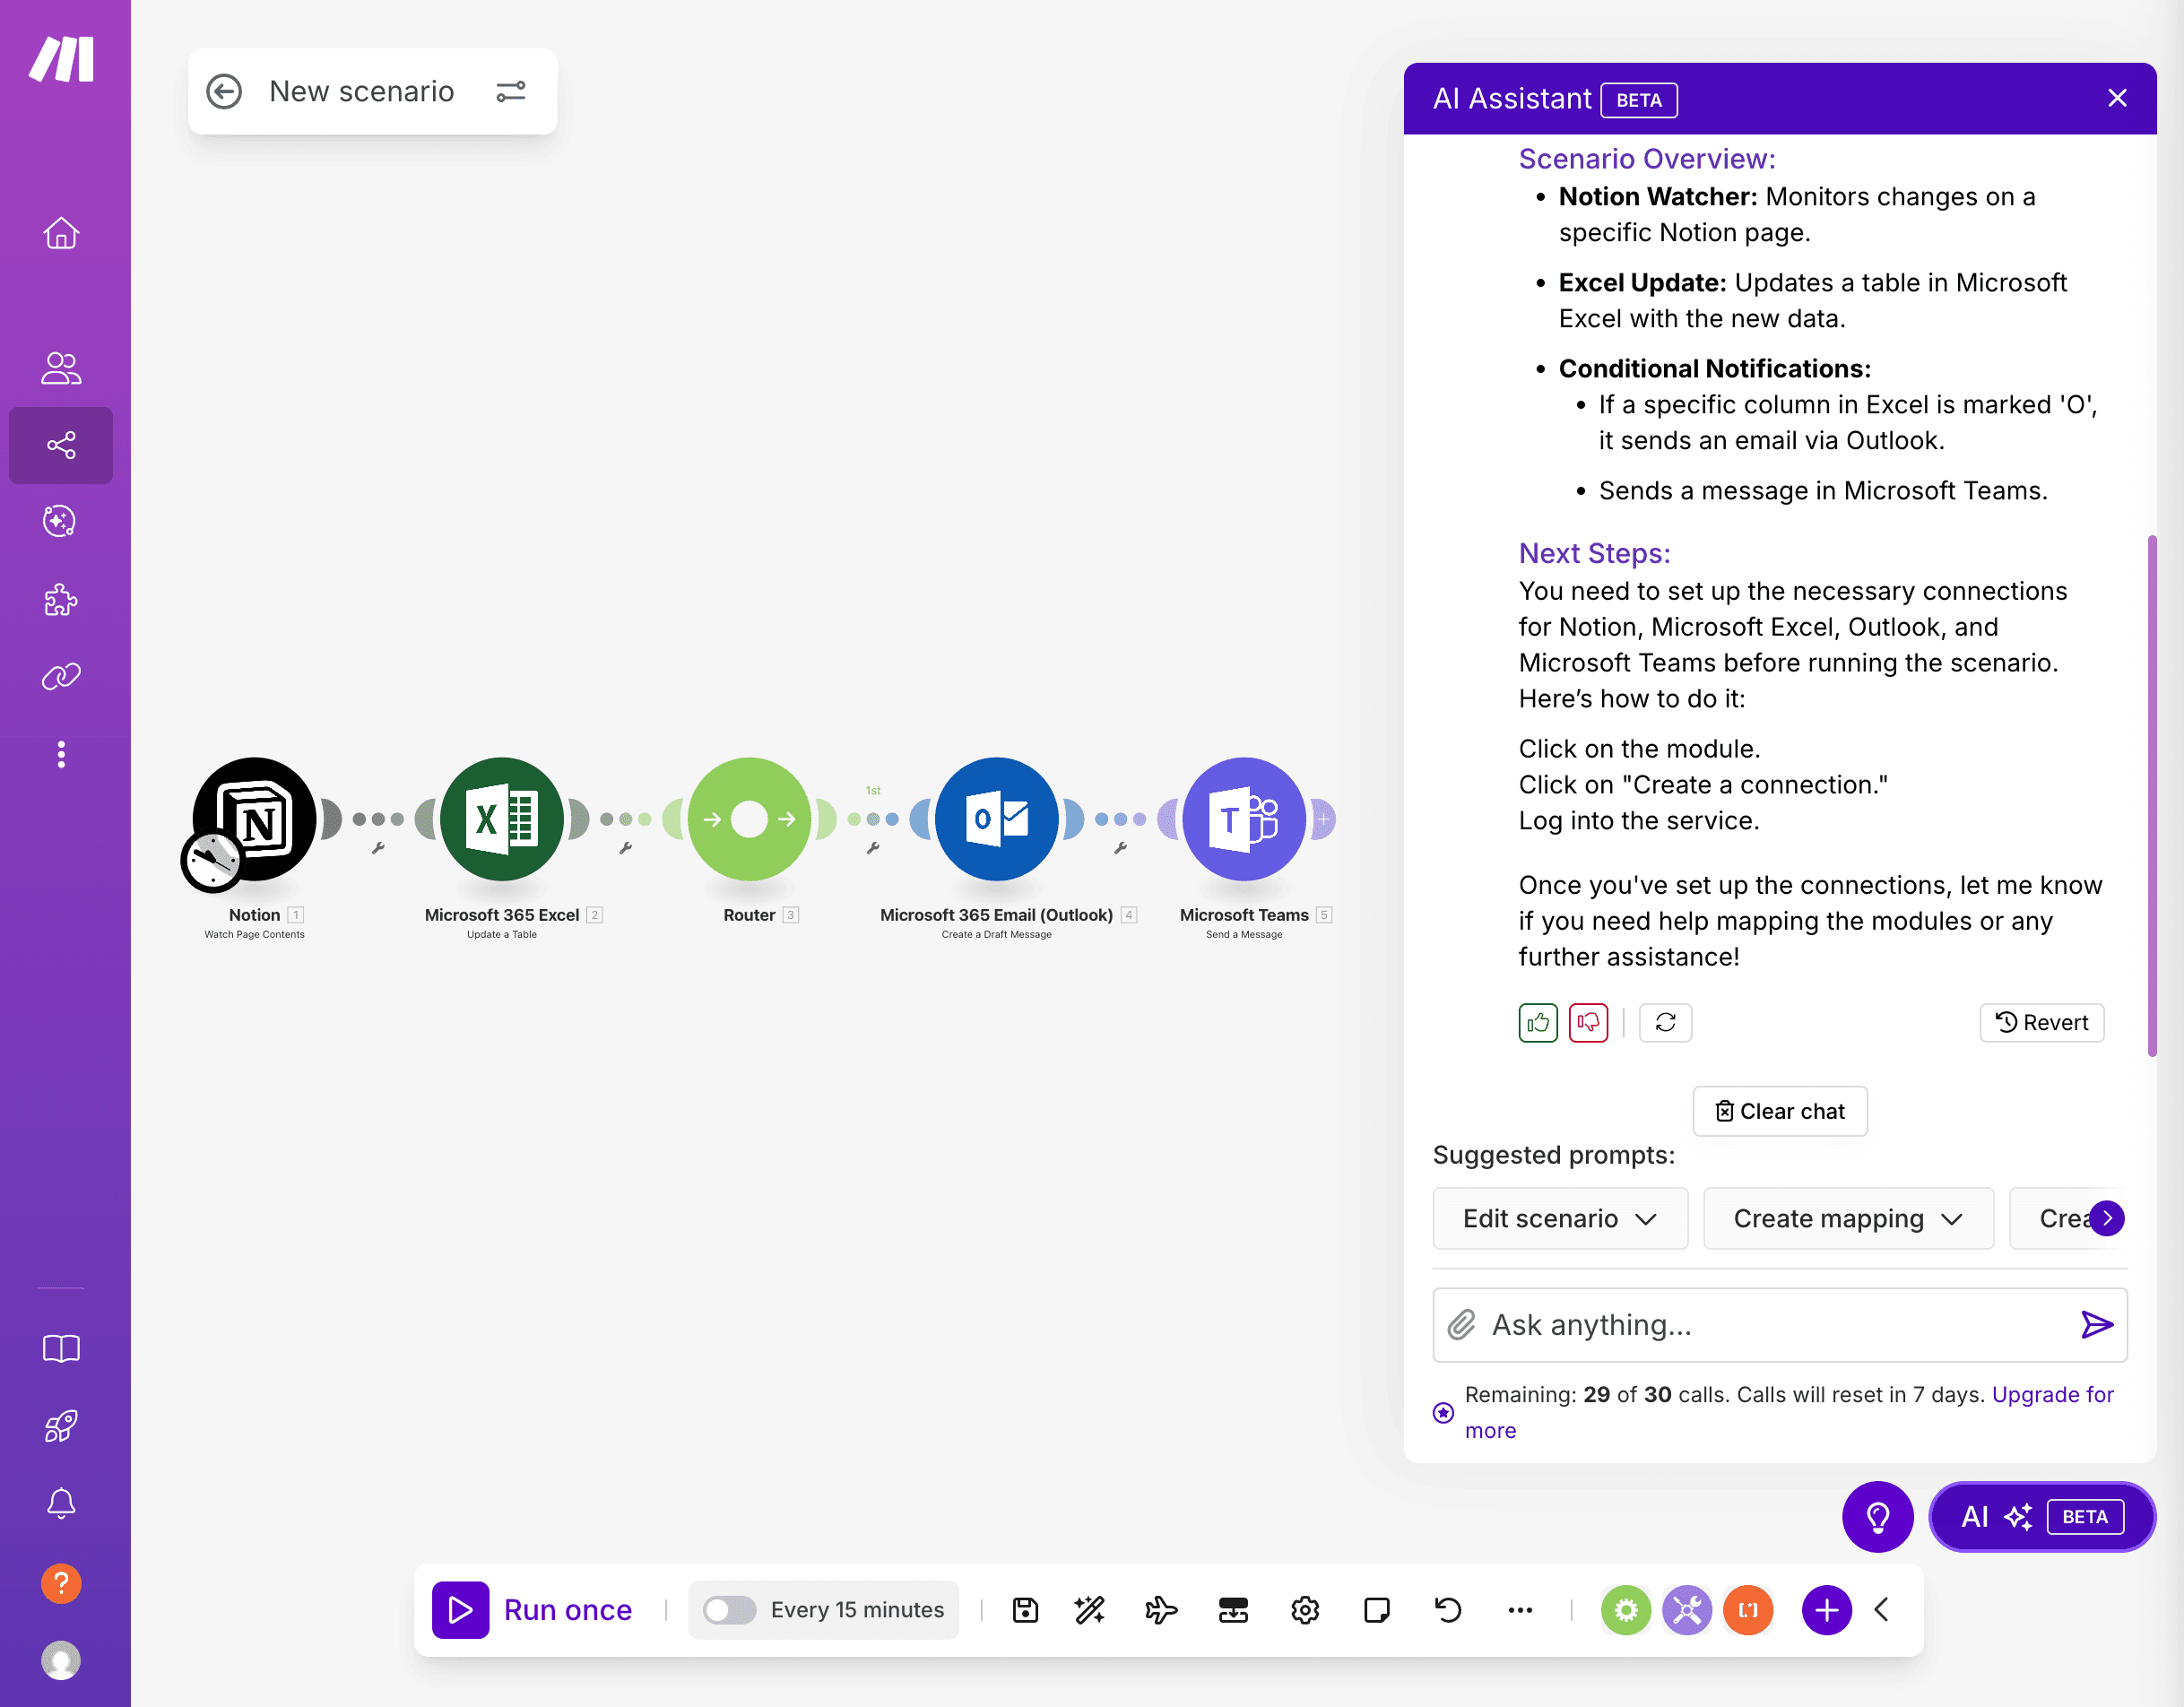Open the open-book sidebar icon
The width and height of the screenshot is (2184, 1707).
tap(61, 1348)
